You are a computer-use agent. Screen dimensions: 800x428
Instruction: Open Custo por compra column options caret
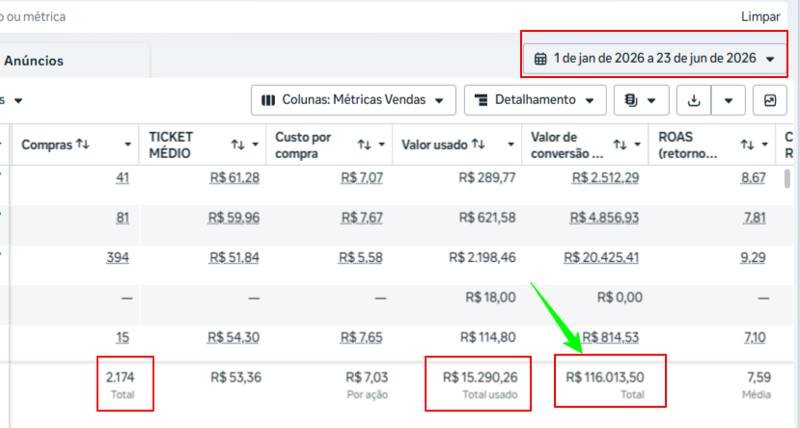382,145
